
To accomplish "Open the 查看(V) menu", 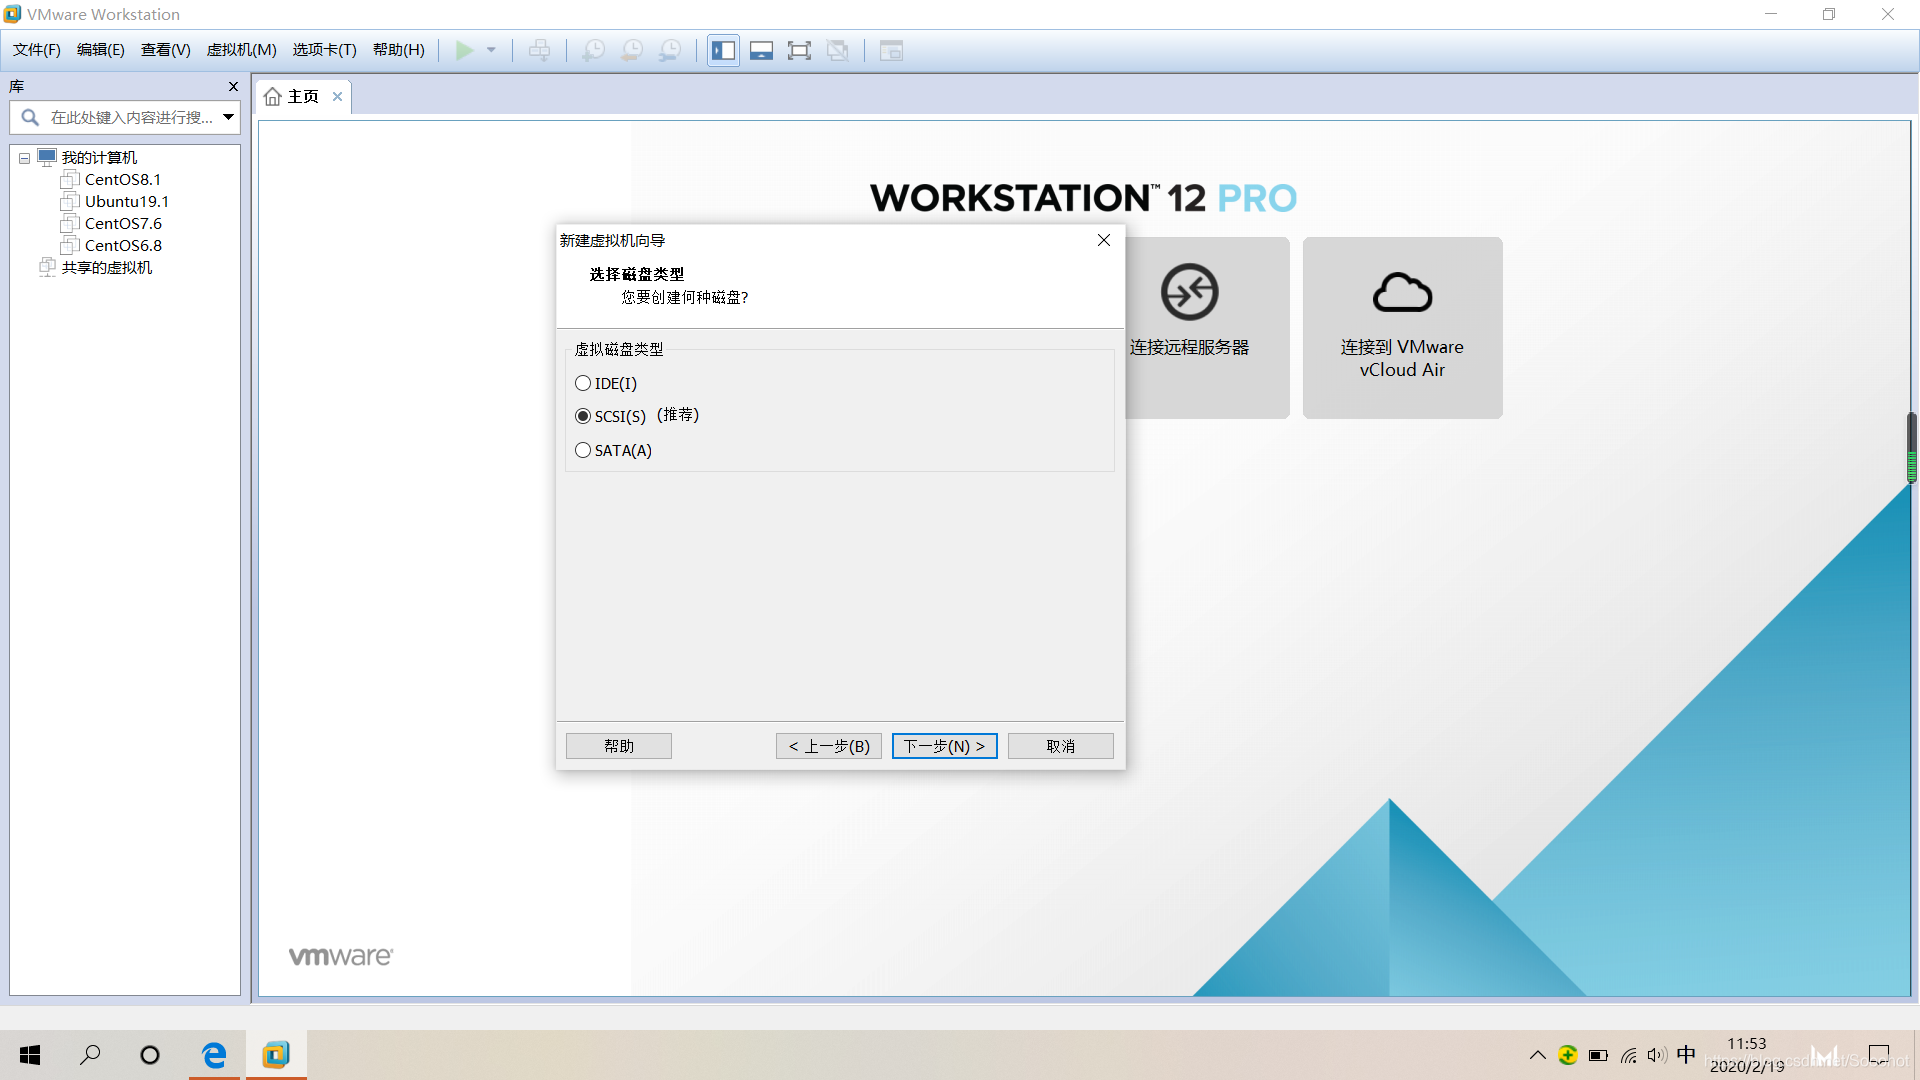I will tap(166, 50).
